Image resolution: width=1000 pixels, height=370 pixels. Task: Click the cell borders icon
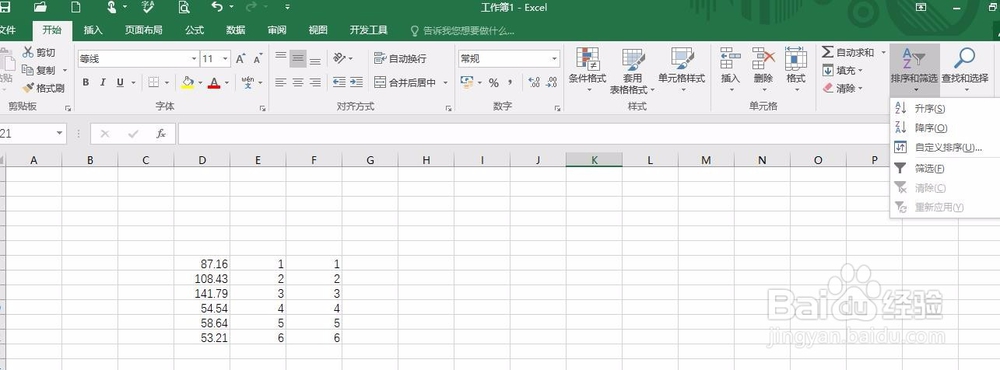tap(154, 82)
